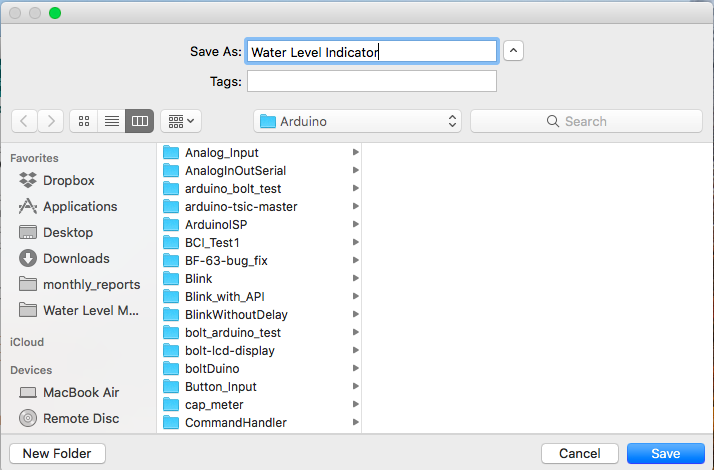
Task: Switch to list view mode
Action: [112, 121]
